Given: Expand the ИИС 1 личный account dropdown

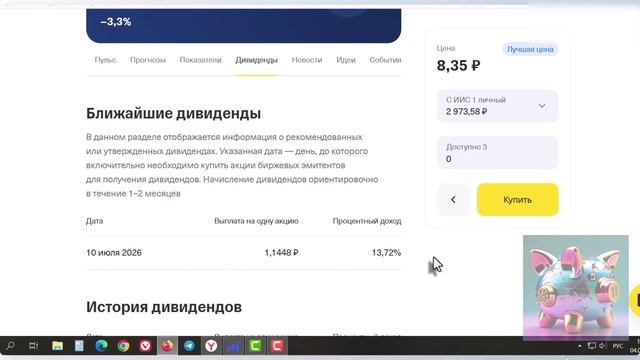Looking at the screenshot, I should pyautogui.click(x=497, y=106).
